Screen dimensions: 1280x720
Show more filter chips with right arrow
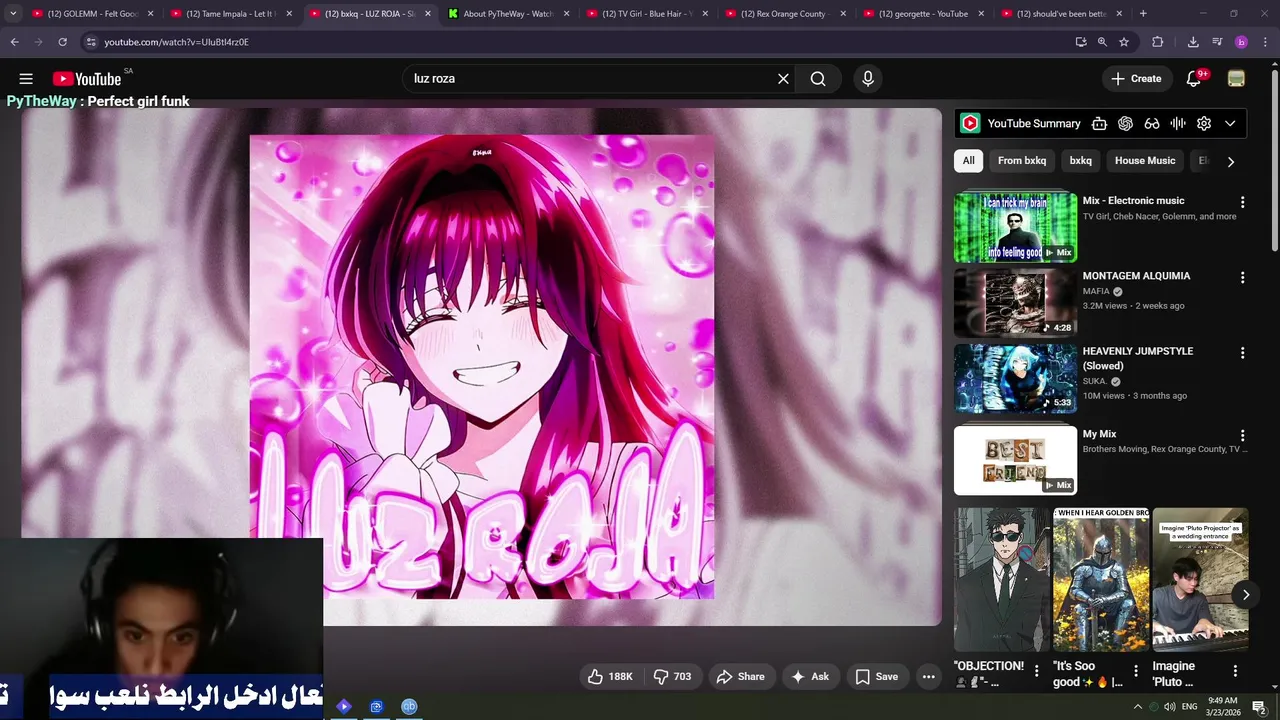coord(1231,161)
